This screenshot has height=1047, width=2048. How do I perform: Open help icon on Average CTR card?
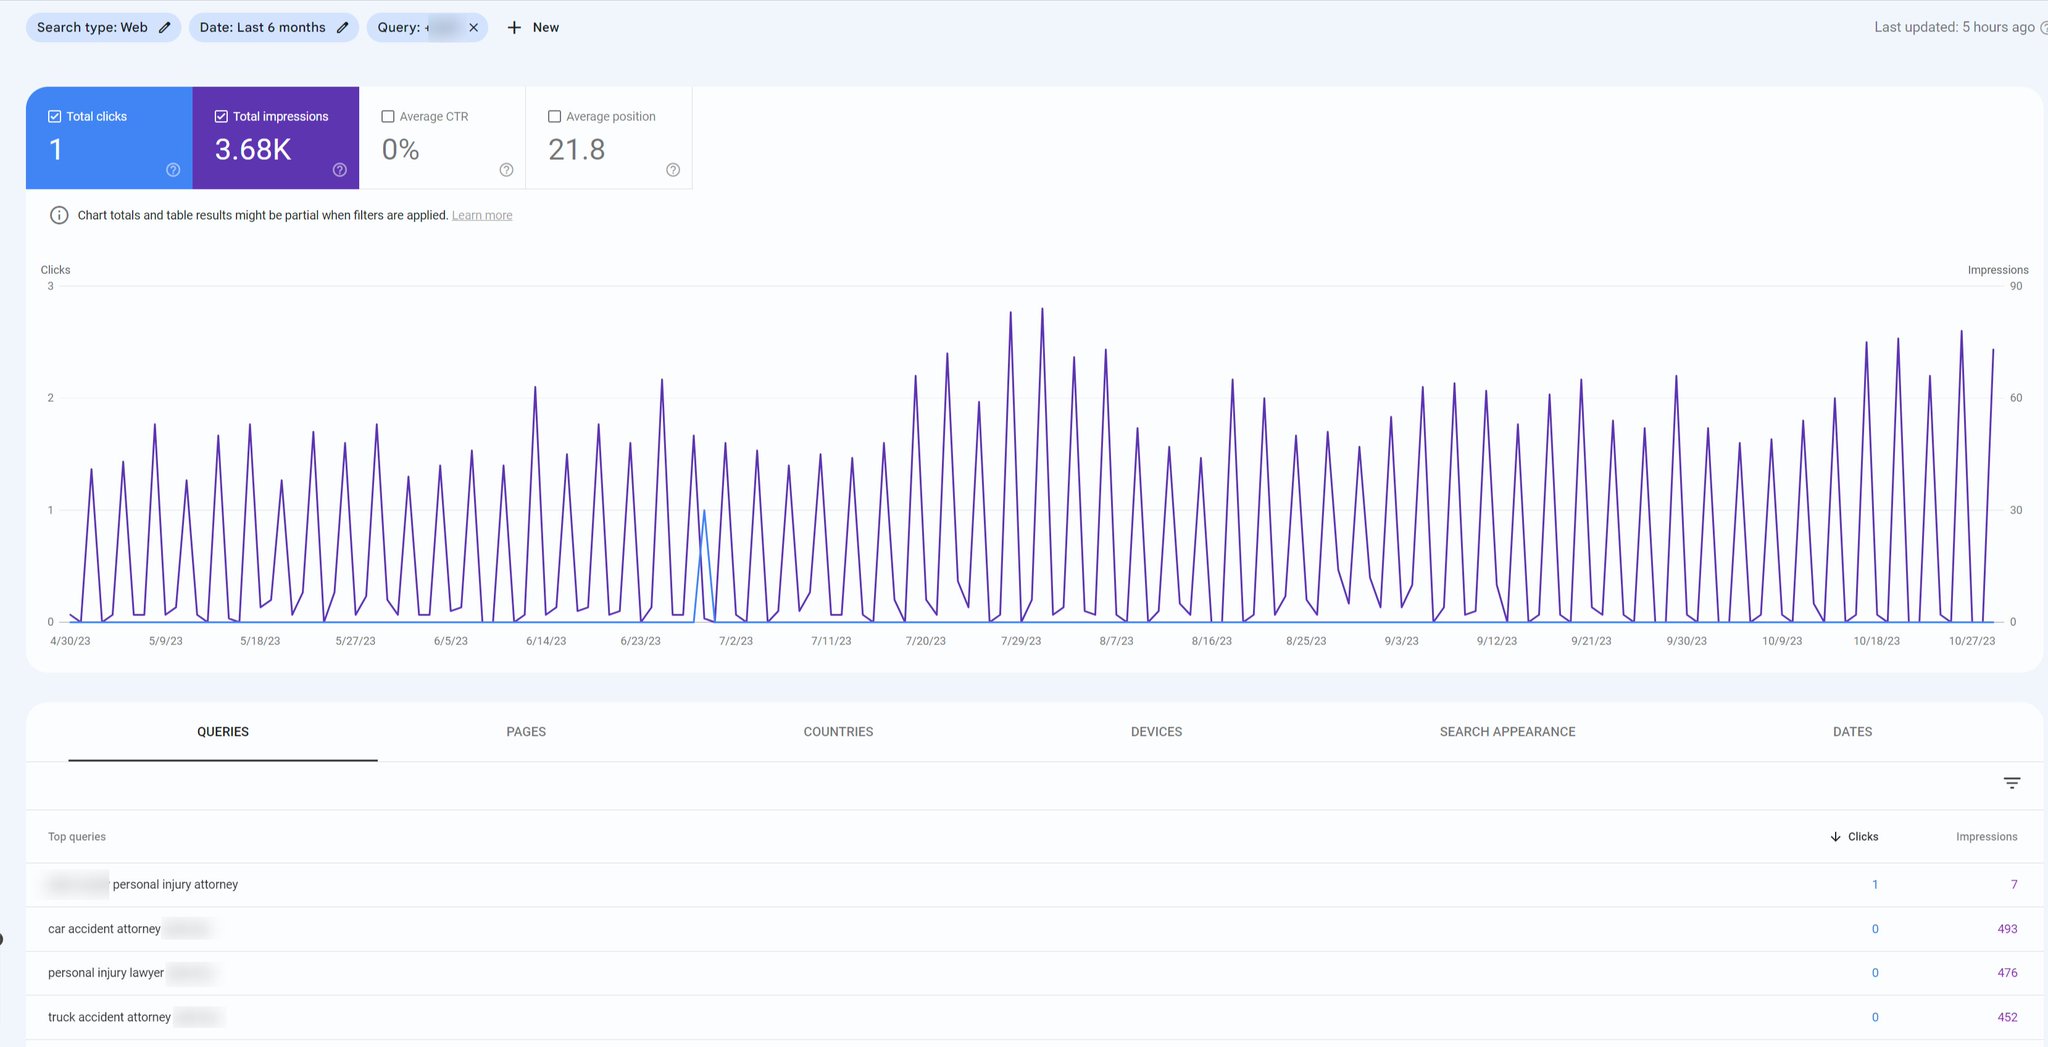(x=506, y=170)
